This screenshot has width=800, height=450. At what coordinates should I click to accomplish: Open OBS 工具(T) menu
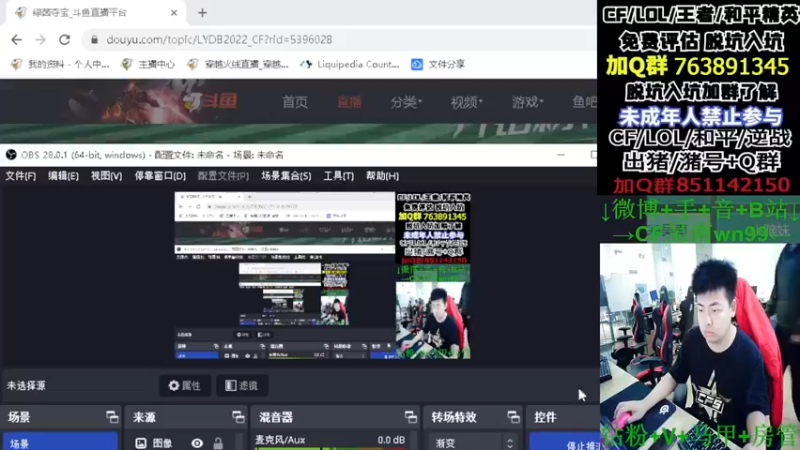(338, 176)
